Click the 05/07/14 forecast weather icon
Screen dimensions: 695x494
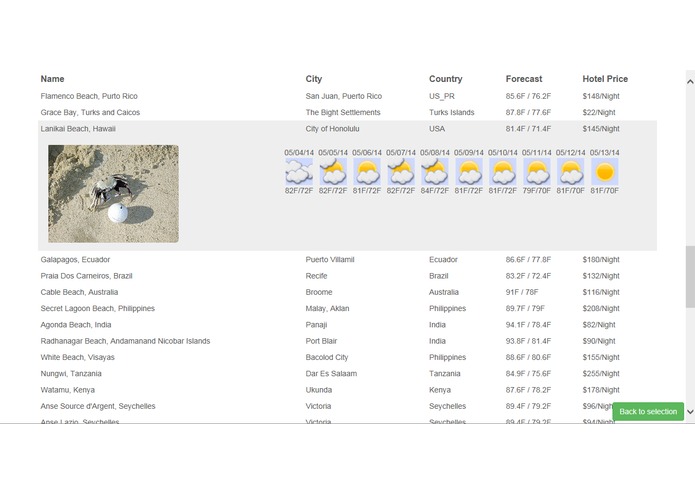coord(401,172)
